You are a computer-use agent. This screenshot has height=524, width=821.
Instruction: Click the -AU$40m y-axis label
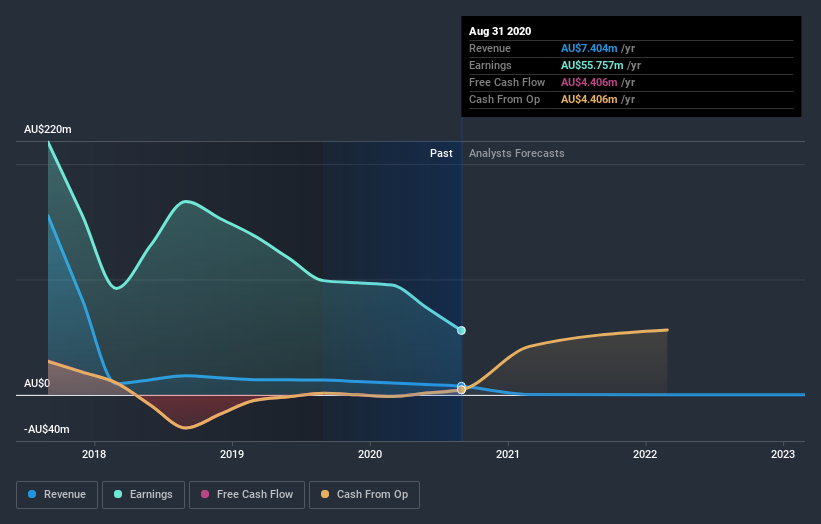coord(47,429)
